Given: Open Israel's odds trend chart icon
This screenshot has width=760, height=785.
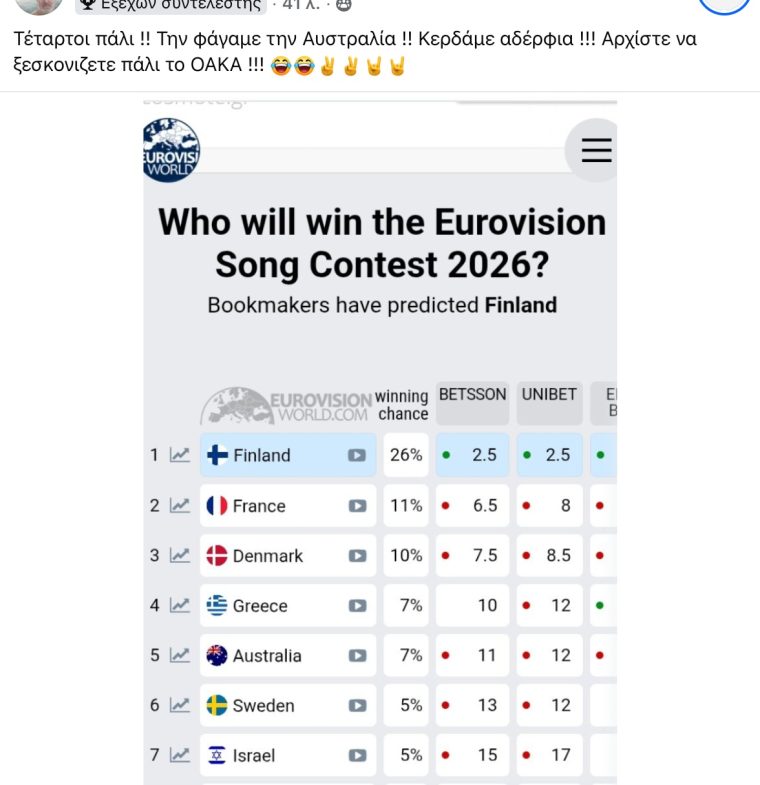Looking at the screenshot, I should point(180,756).
